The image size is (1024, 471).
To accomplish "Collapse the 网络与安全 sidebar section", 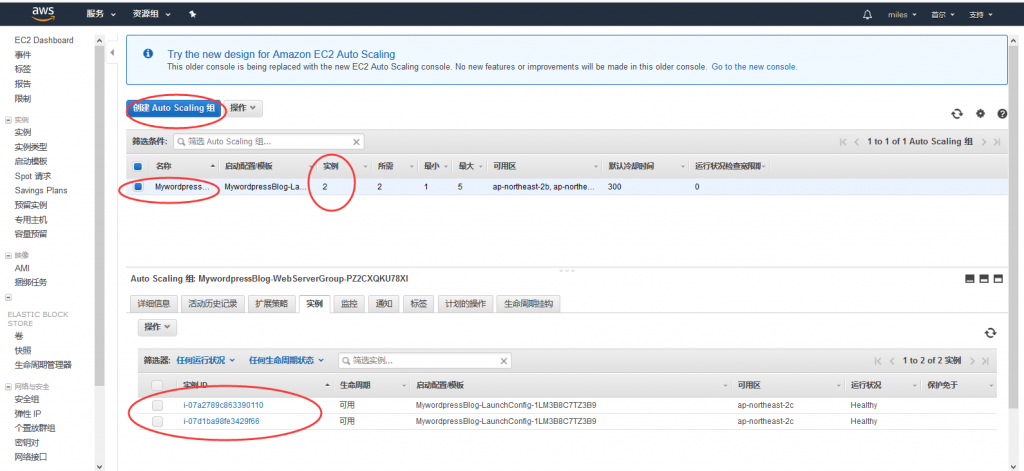I will pyautogui.click(x=8, y=387).
